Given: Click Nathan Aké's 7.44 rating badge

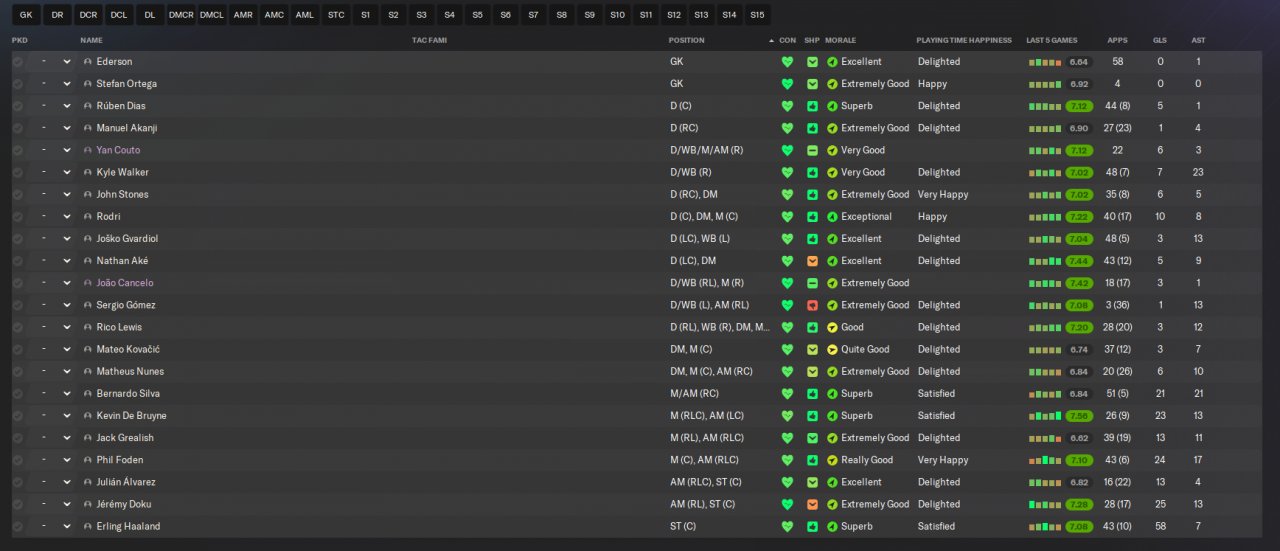Looking at the screenshot, I should click(x=1079, y=261).
